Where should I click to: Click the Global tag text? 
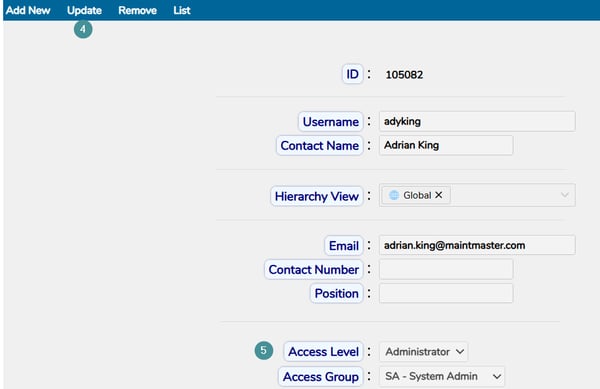(417, 195)
